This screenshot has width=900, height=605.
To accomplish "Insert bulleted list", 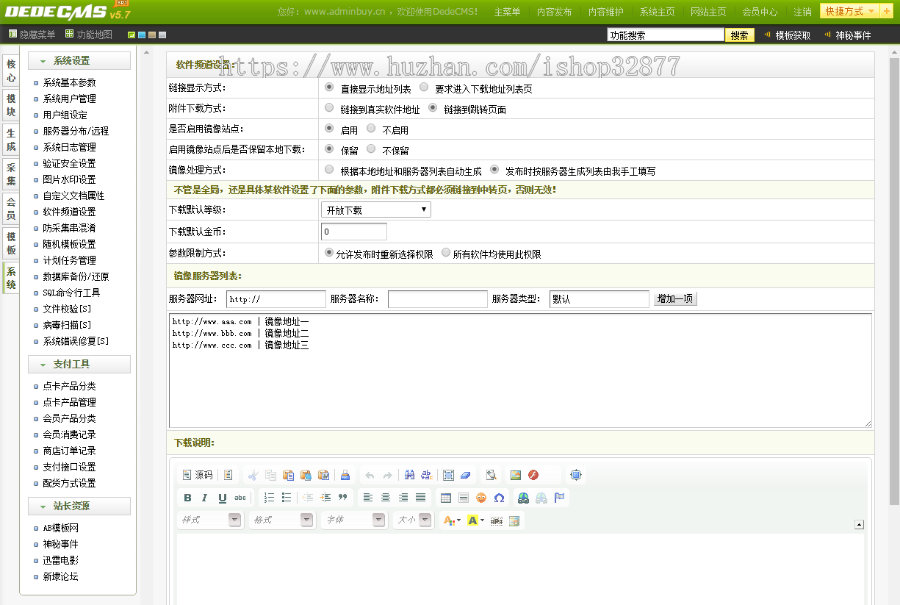I will coord(286,498).
